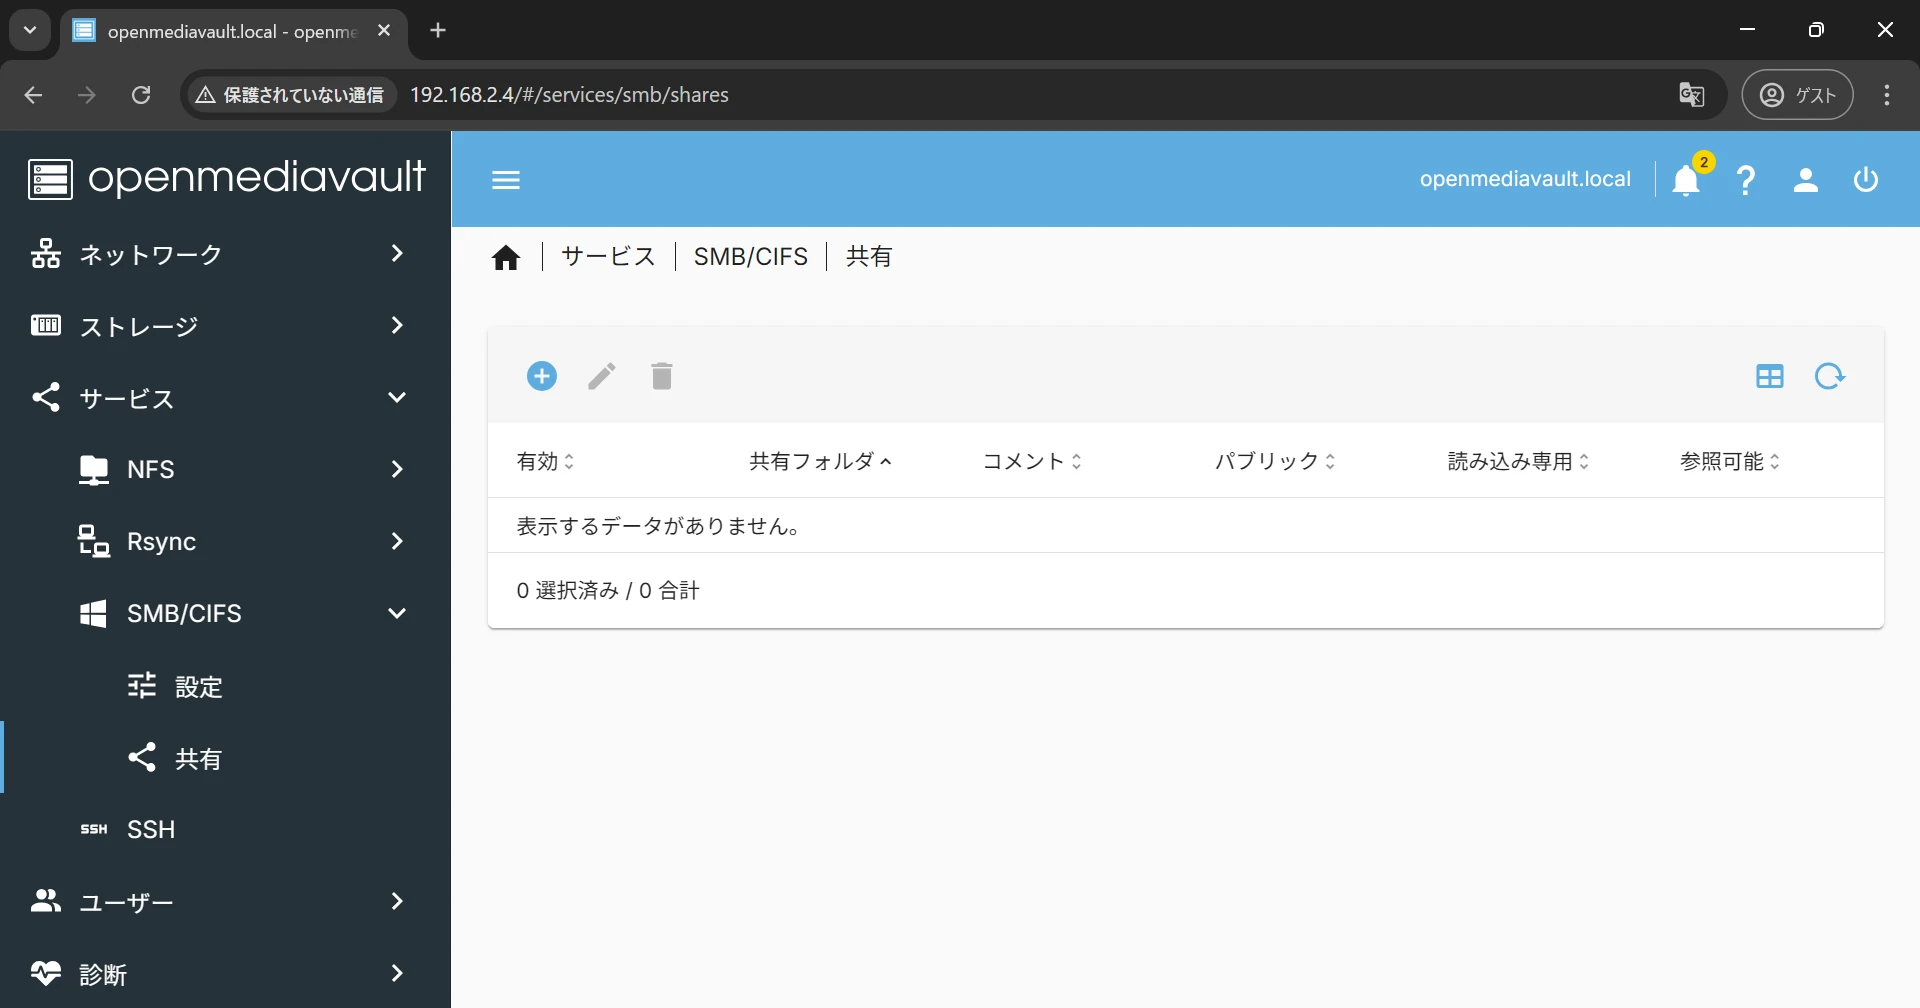Click the SSH icon in the sidebar
The height and width of the screenshot is (1008, 1920).
pyautogui.click(x=94, y=830)
